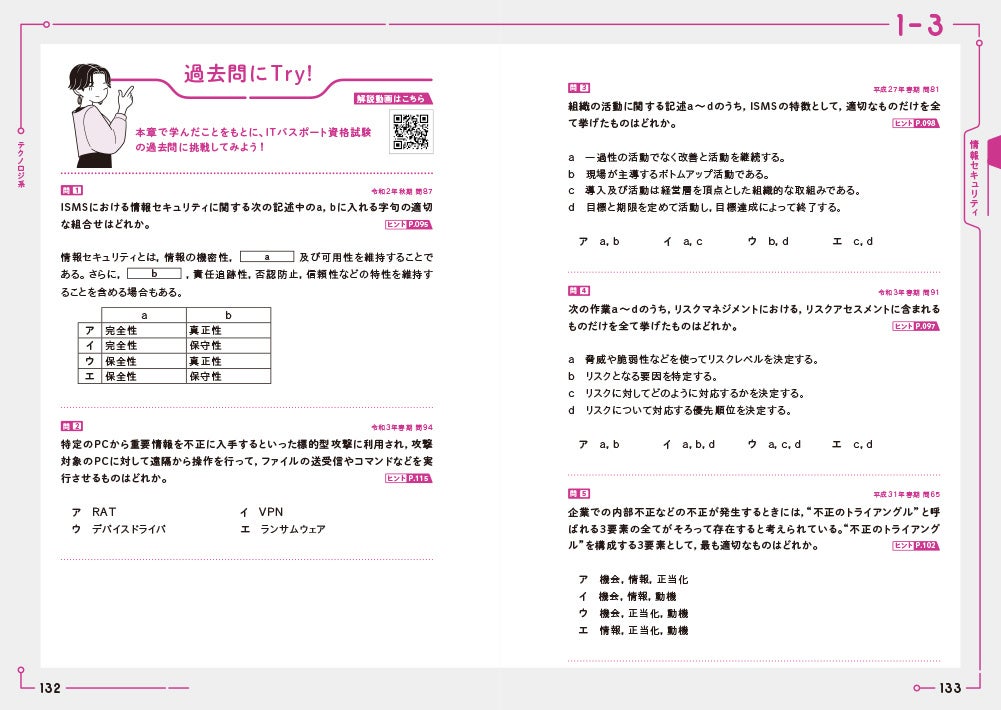Click the QR code for the explanation video
This screenshot has width=1001, height=710.
tap(411, 131)
